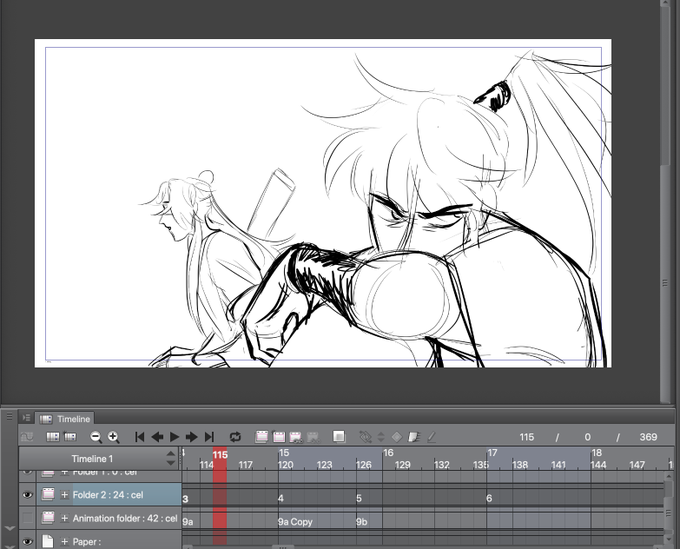Enable keyframes on this layer icon

pos(366,437)
